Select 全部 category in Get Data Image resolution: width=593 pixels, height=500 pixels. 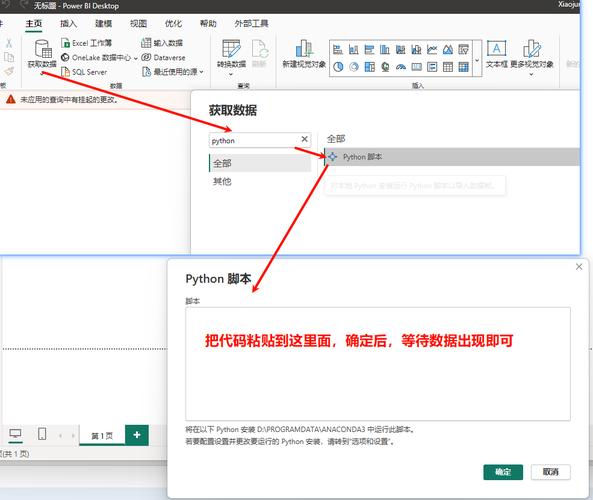(x=260, y=163)
